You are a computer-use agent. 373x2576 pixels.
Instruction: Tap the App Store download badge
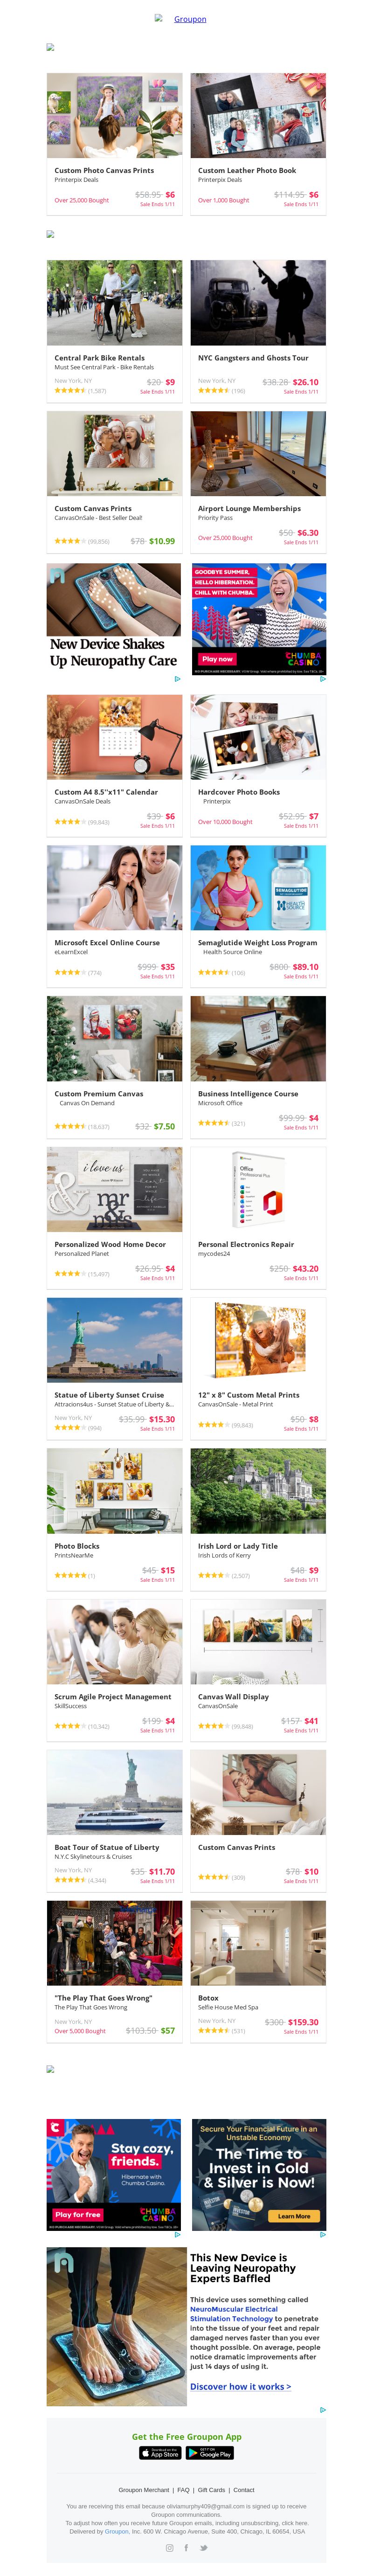click(x=160, y=2452)
